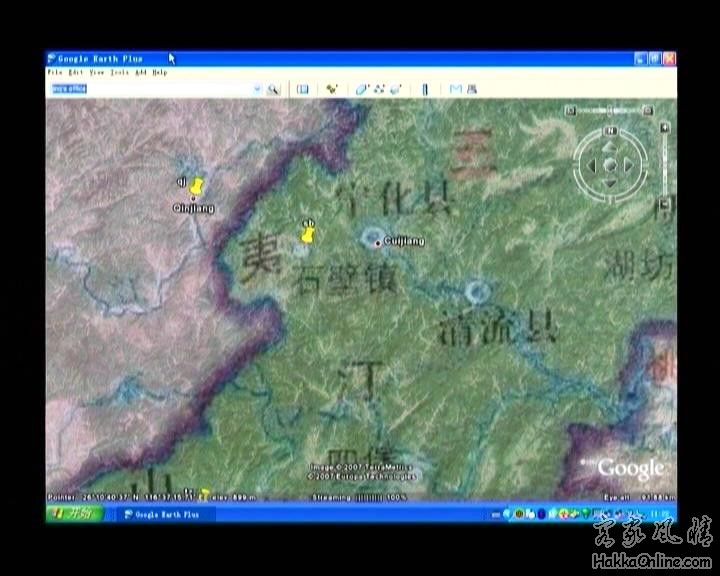Click the pan right arrow on navigator

pyautogui.click(x=628, y=165)
